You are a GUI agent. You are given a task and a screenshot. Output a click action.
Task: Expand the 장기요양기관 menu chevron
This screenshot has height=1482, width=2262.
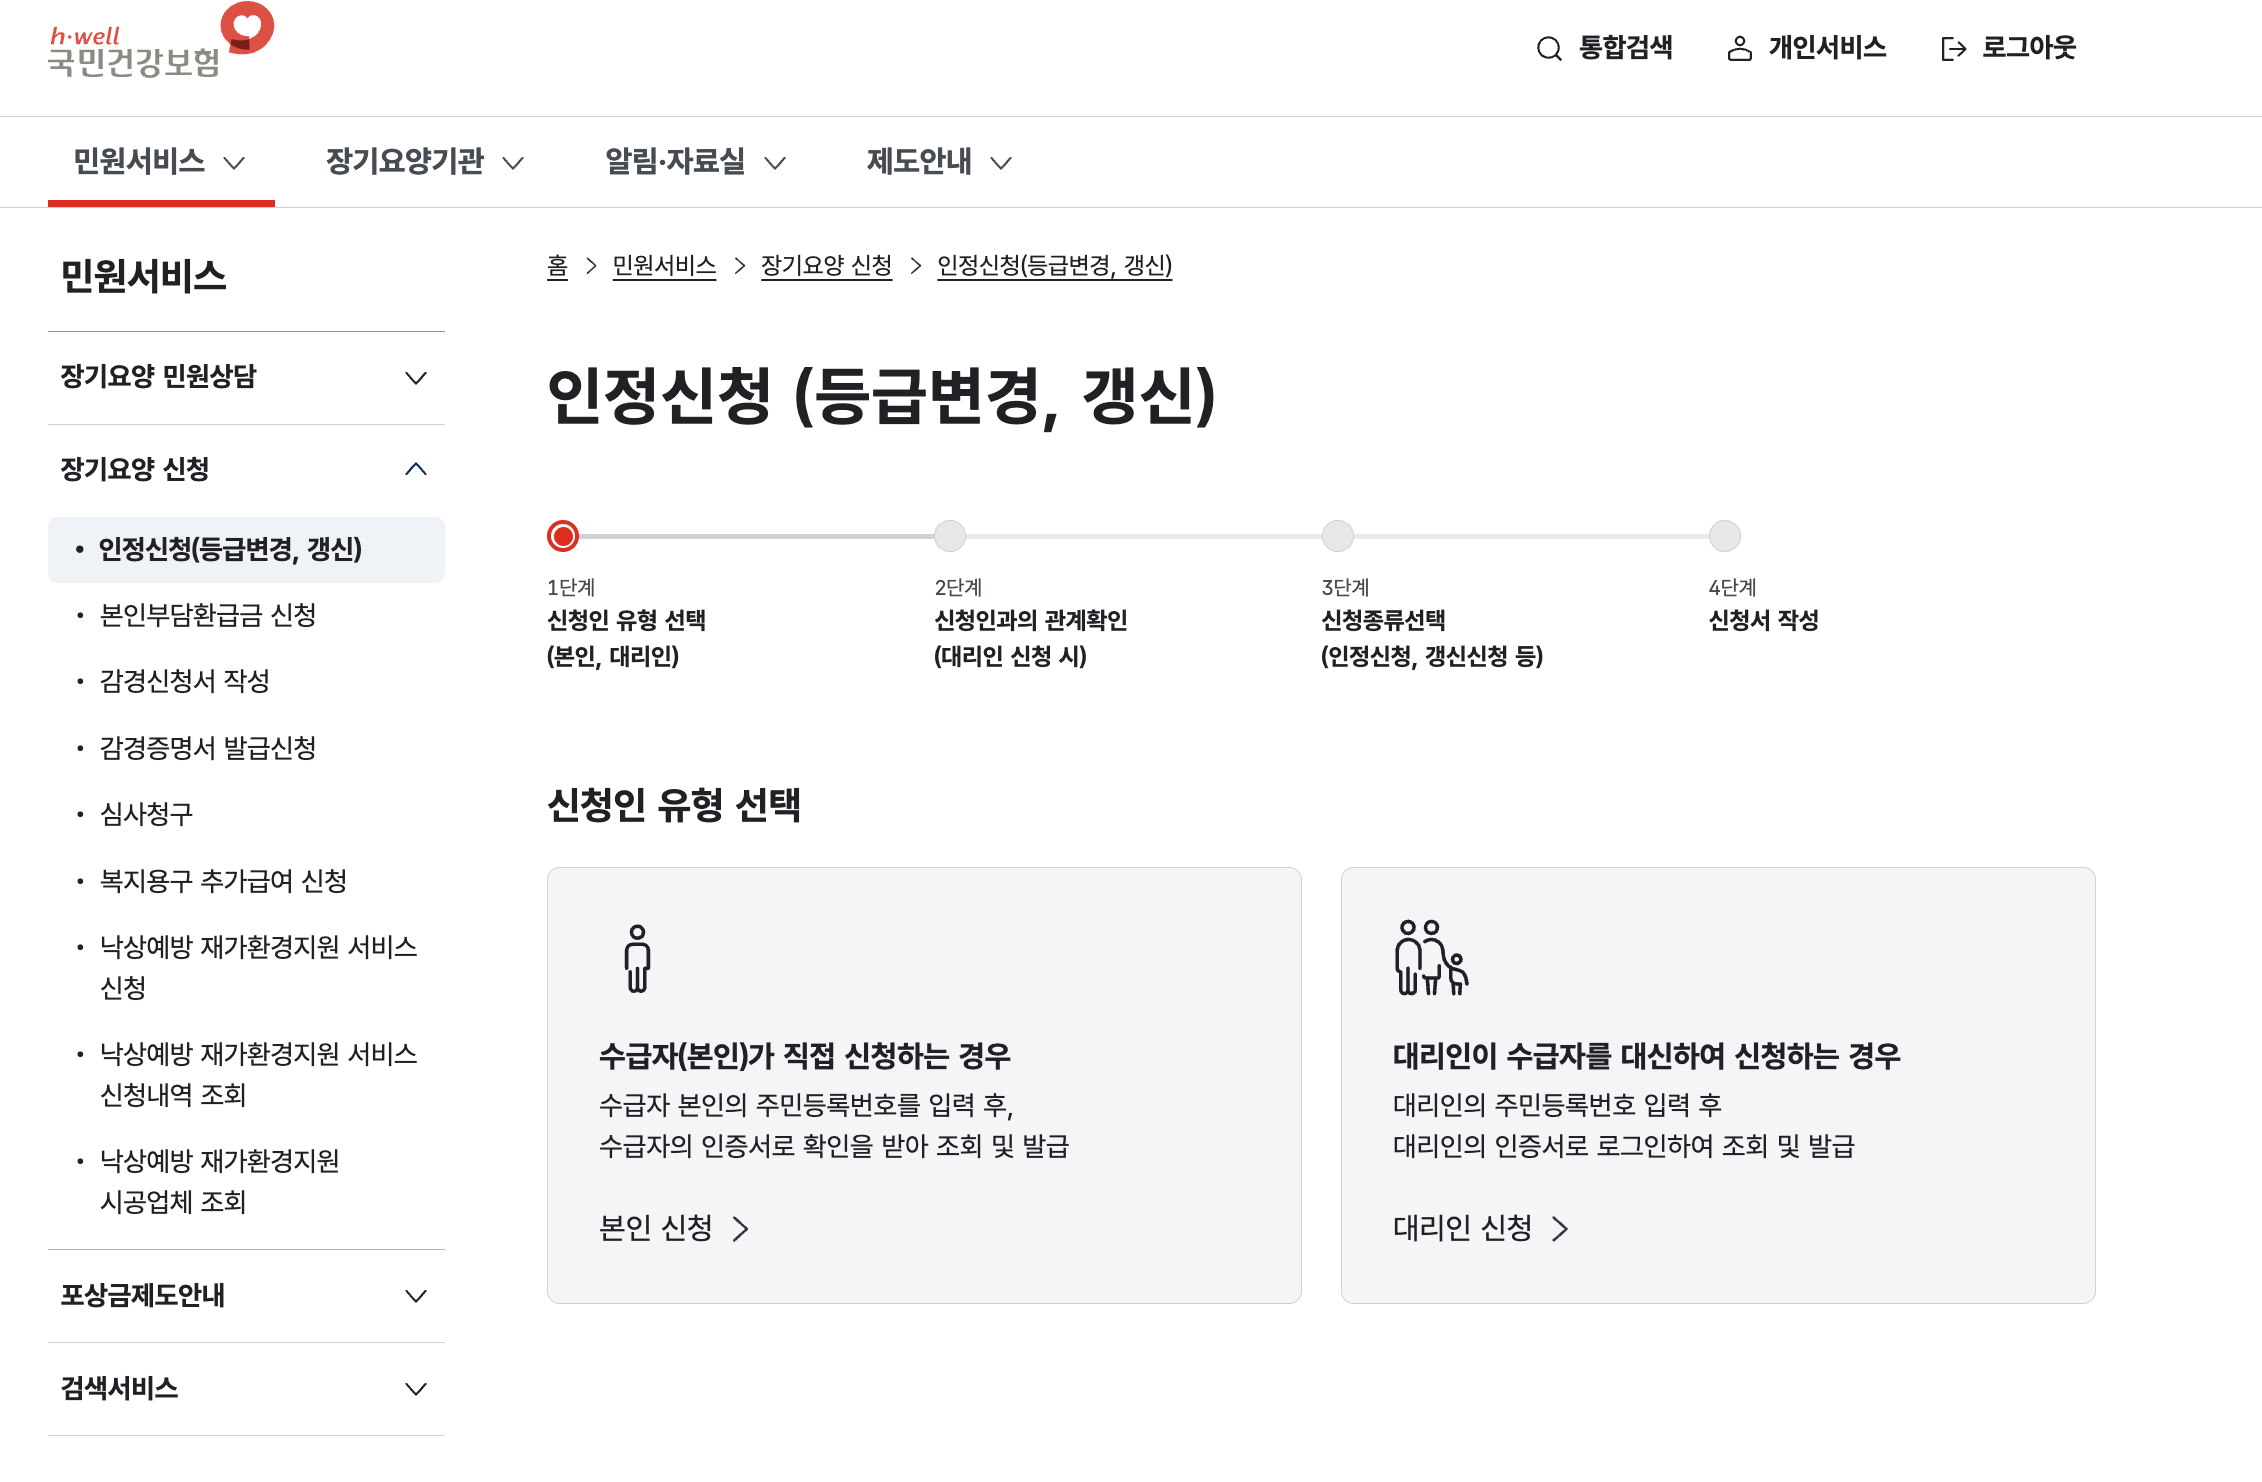tap(513, 163)
